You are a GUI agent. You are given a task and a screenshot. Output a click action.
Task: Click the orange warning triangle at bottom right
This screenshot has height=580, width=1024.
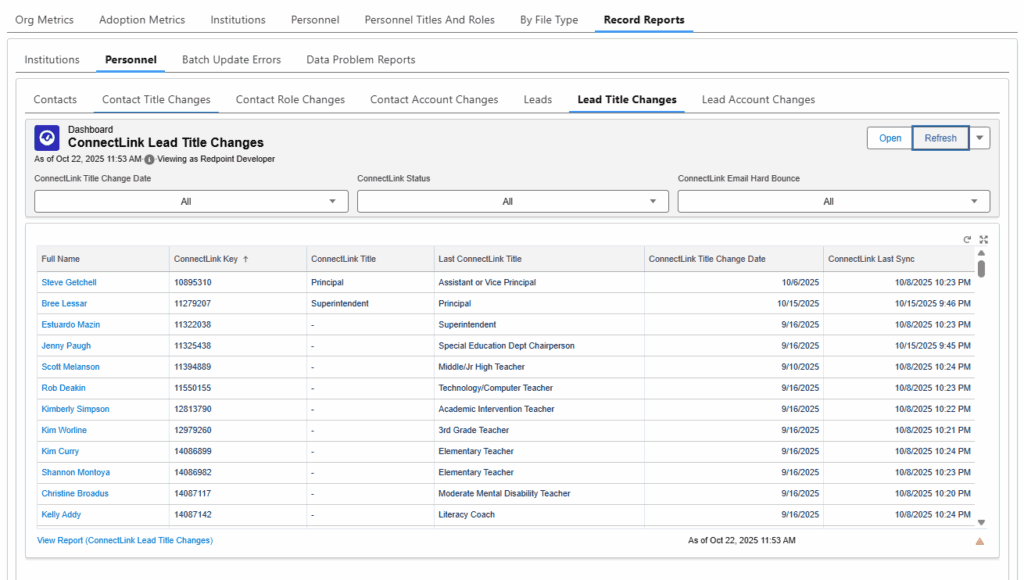point(980,541)
